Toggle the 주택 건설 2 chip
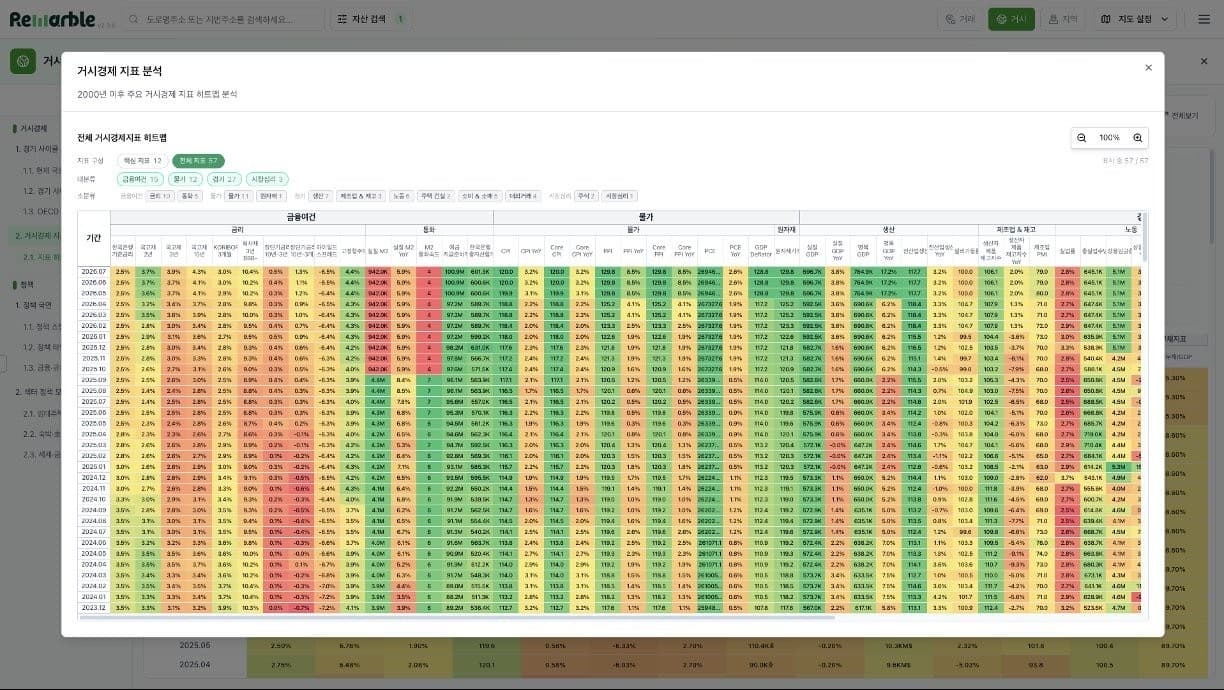 coord(435,196)
